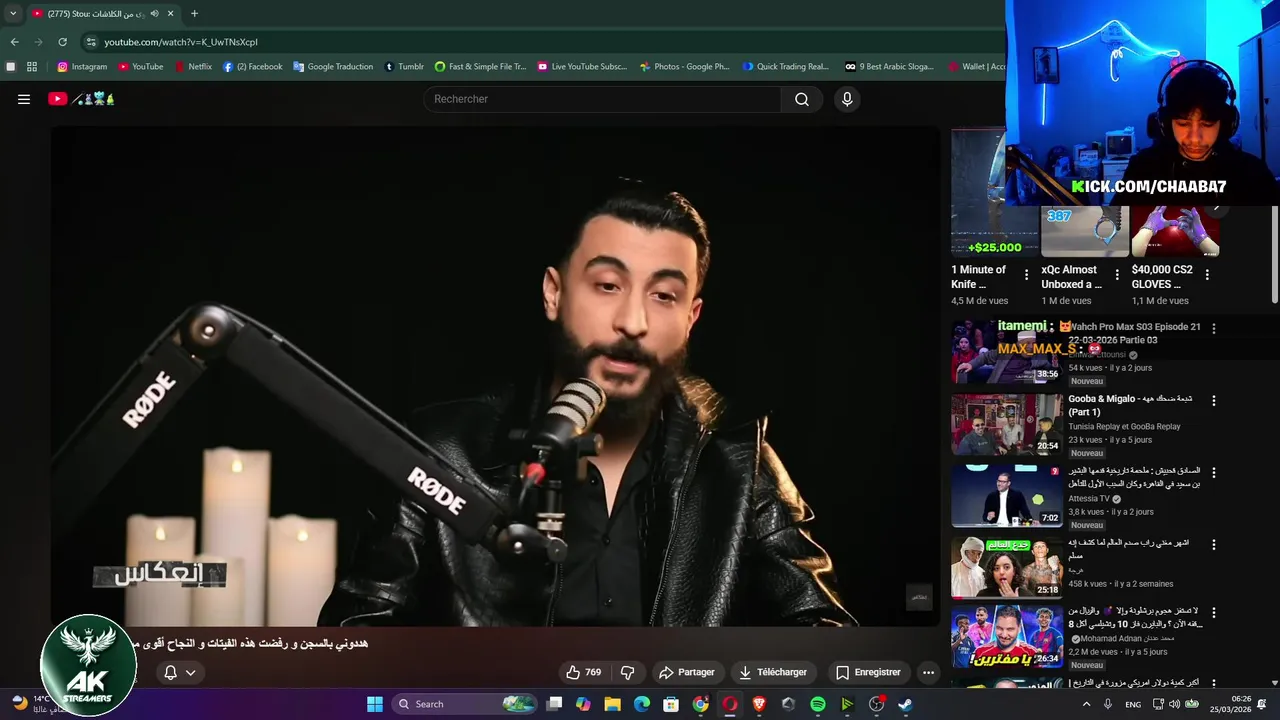Screen dimensions: 1280x720
Task: Open Live YouTube Subscriber bookmark
Action: pos(582,67)
